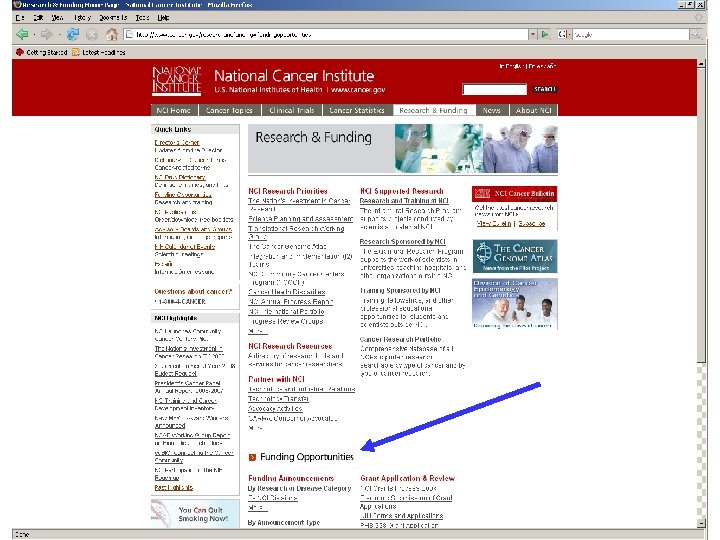
Task: Open the File menu
Action: [x=19, y=18]
